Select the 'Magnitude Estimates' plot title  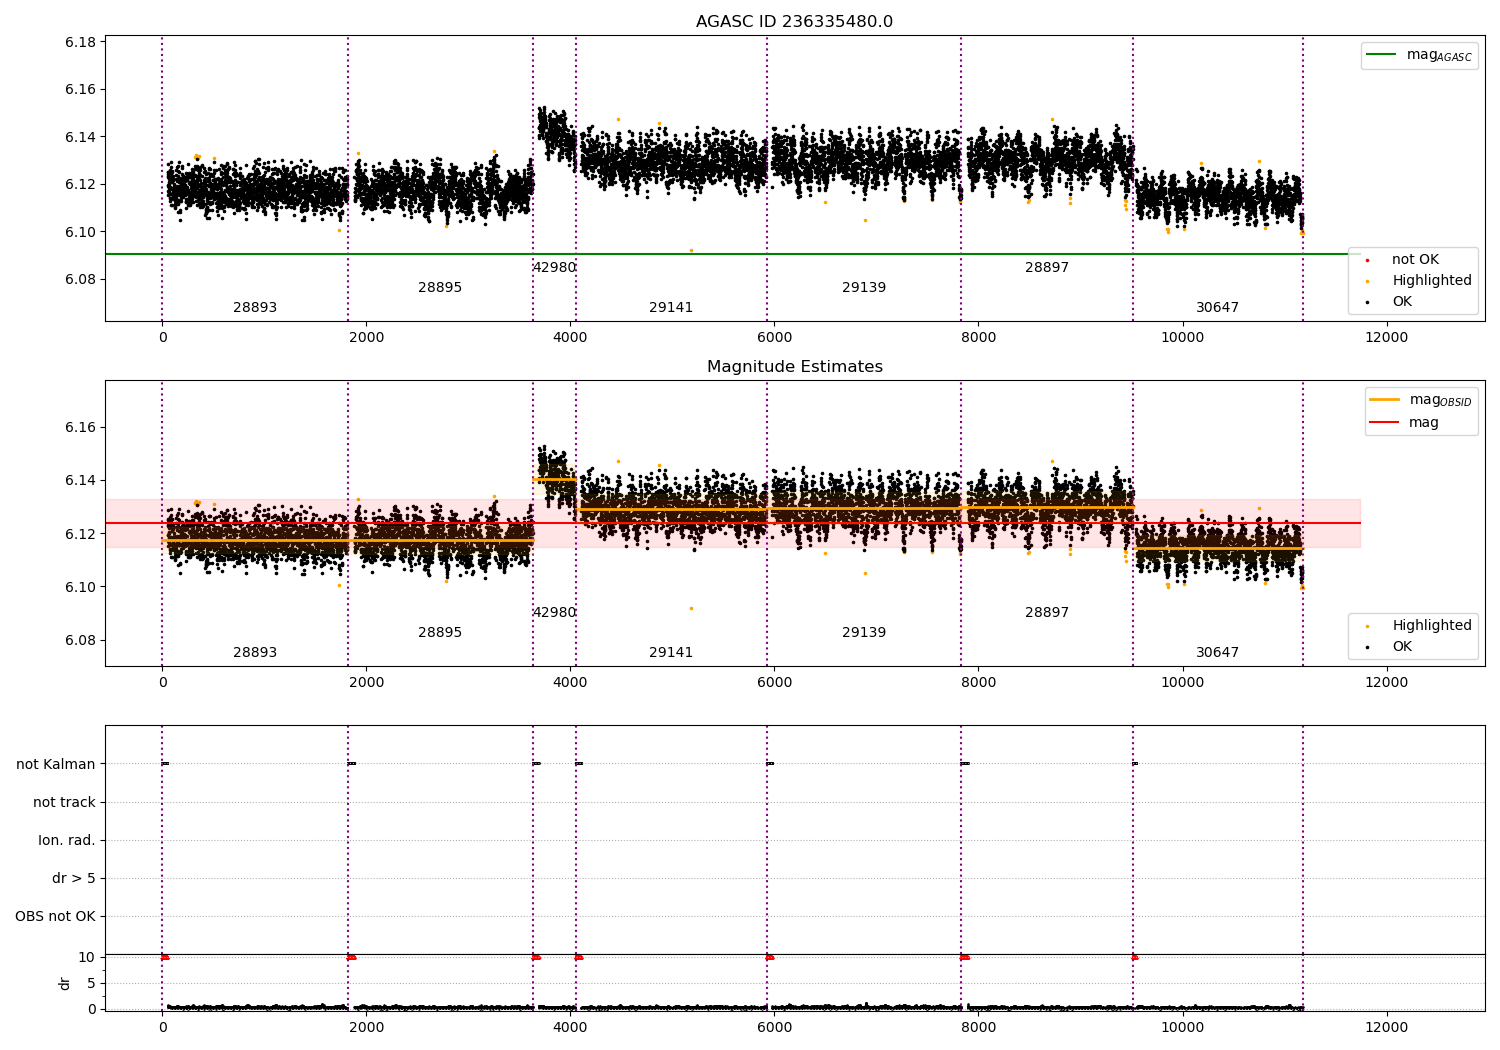794,367
